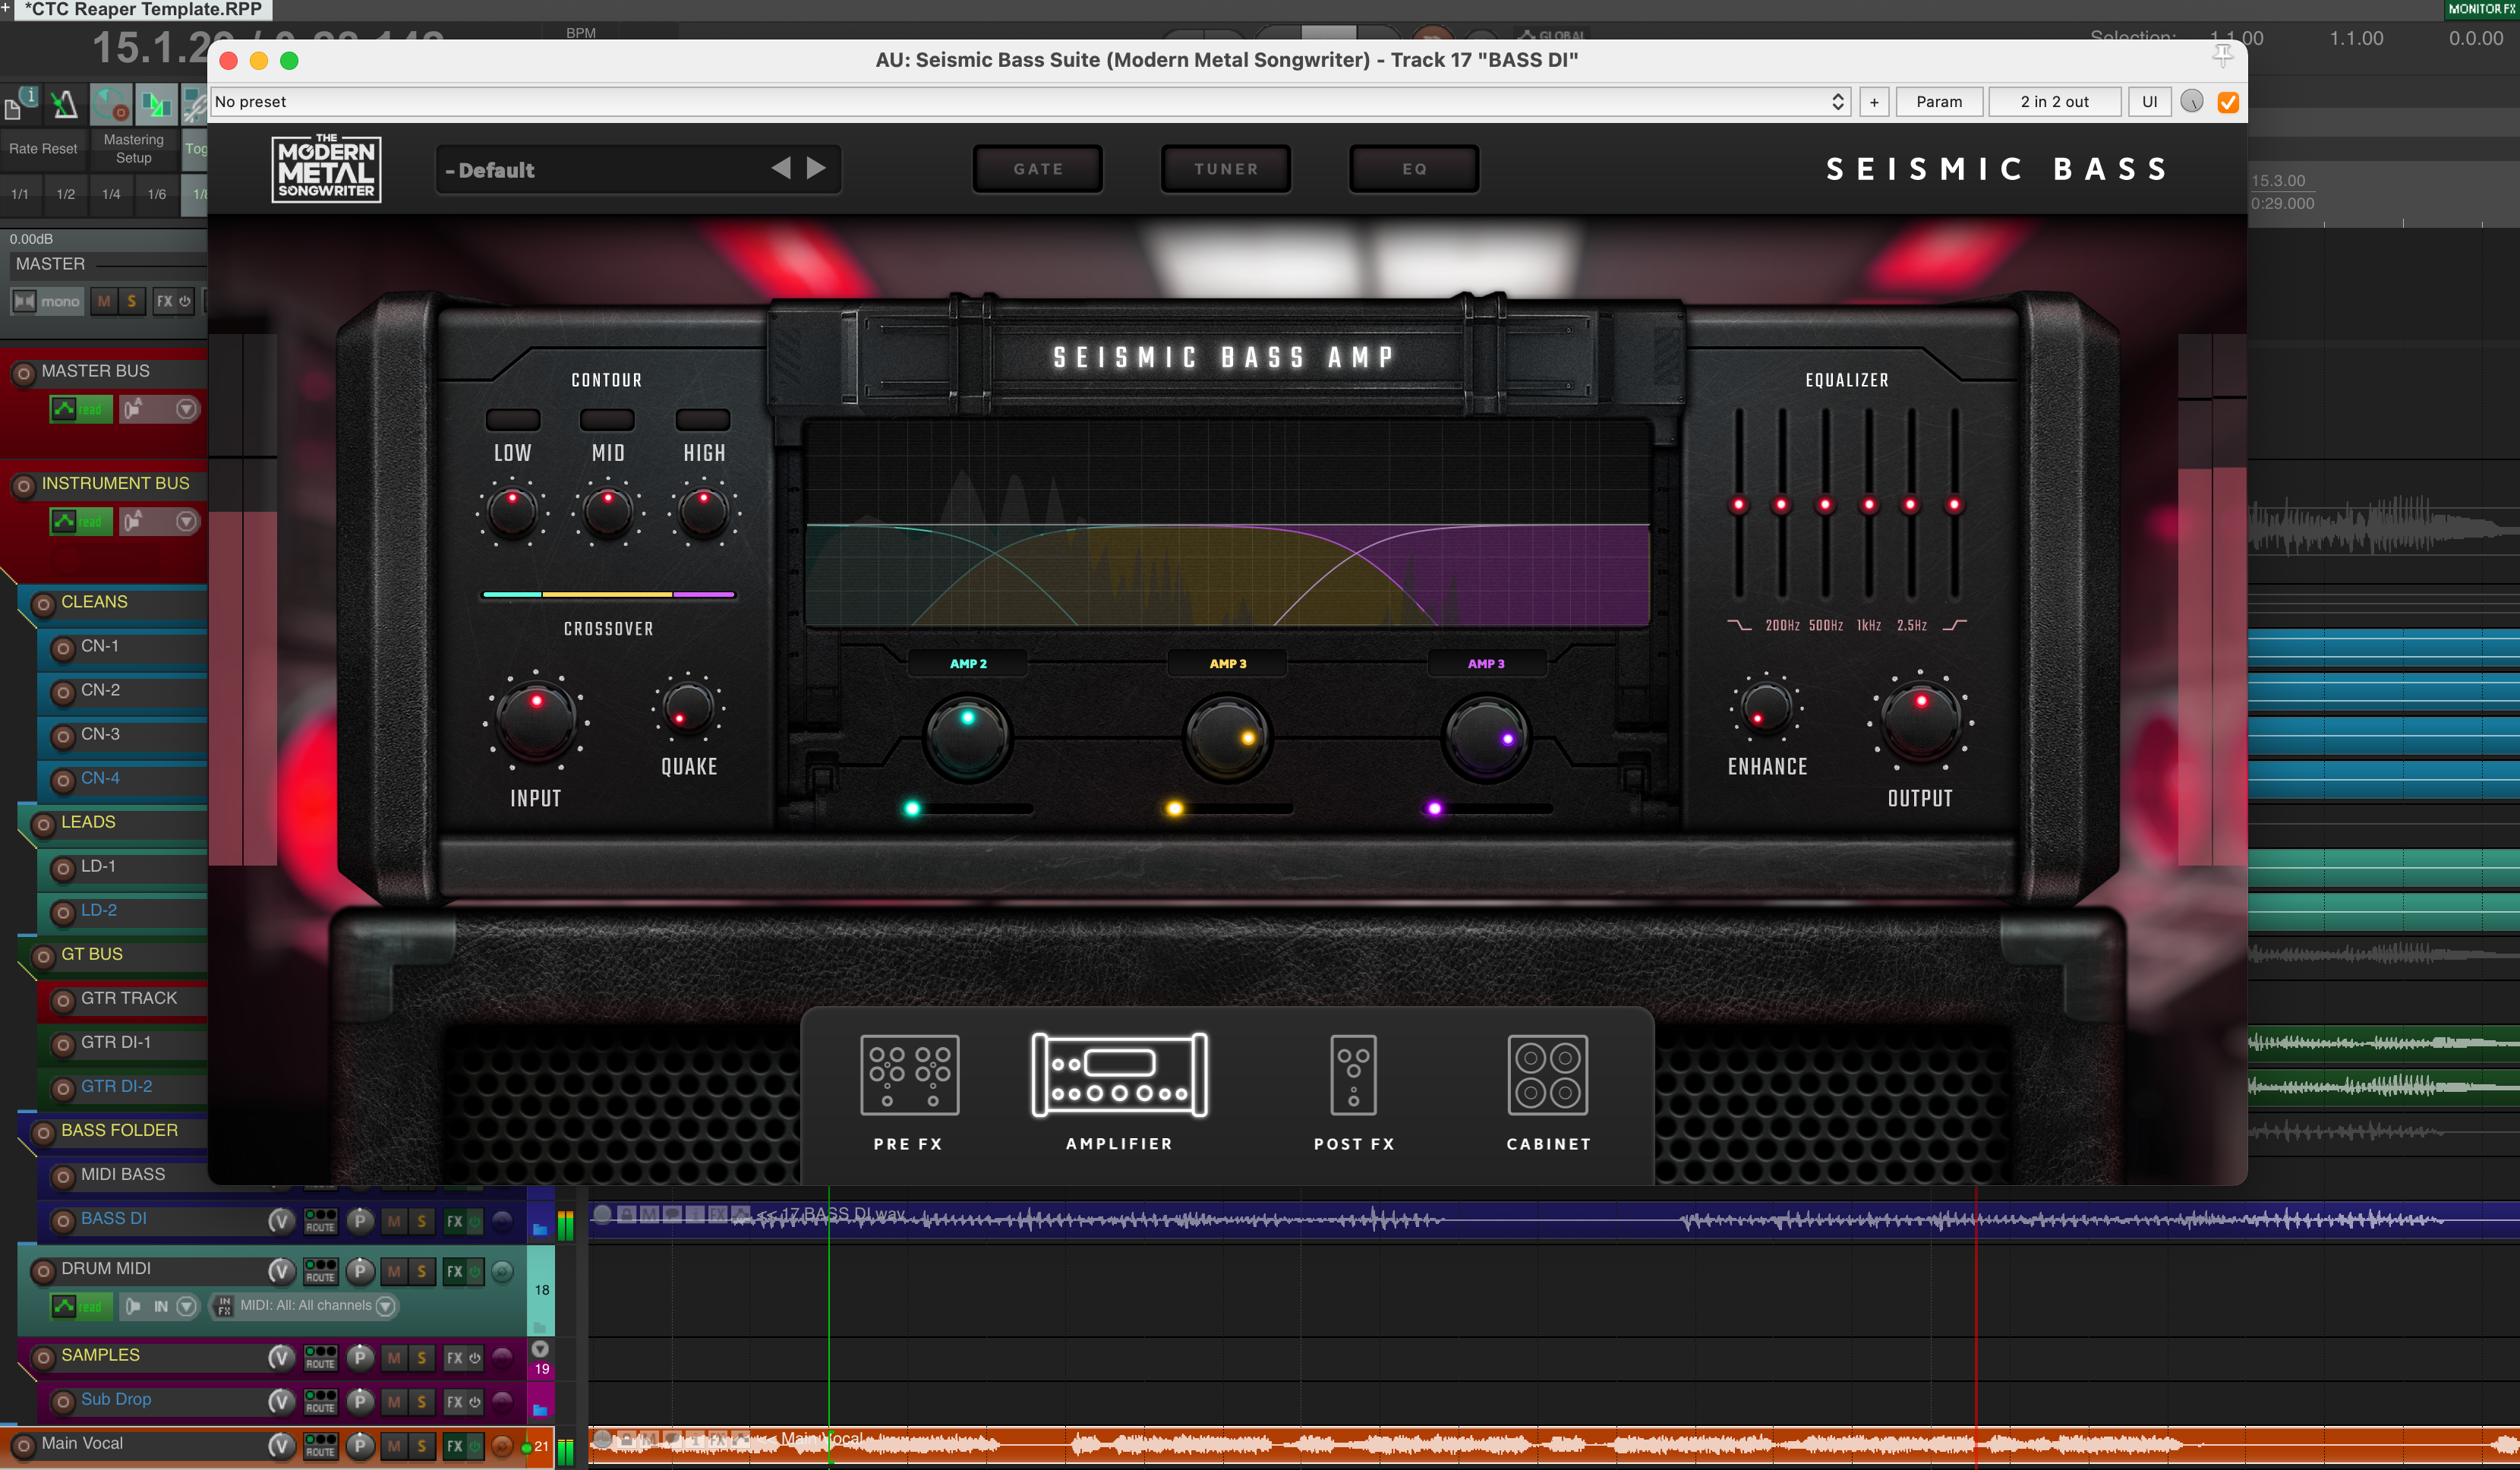Viewport: 2520px width, 1470px height.
Task: Open the TUNER tab
Action: point(1225,169)
